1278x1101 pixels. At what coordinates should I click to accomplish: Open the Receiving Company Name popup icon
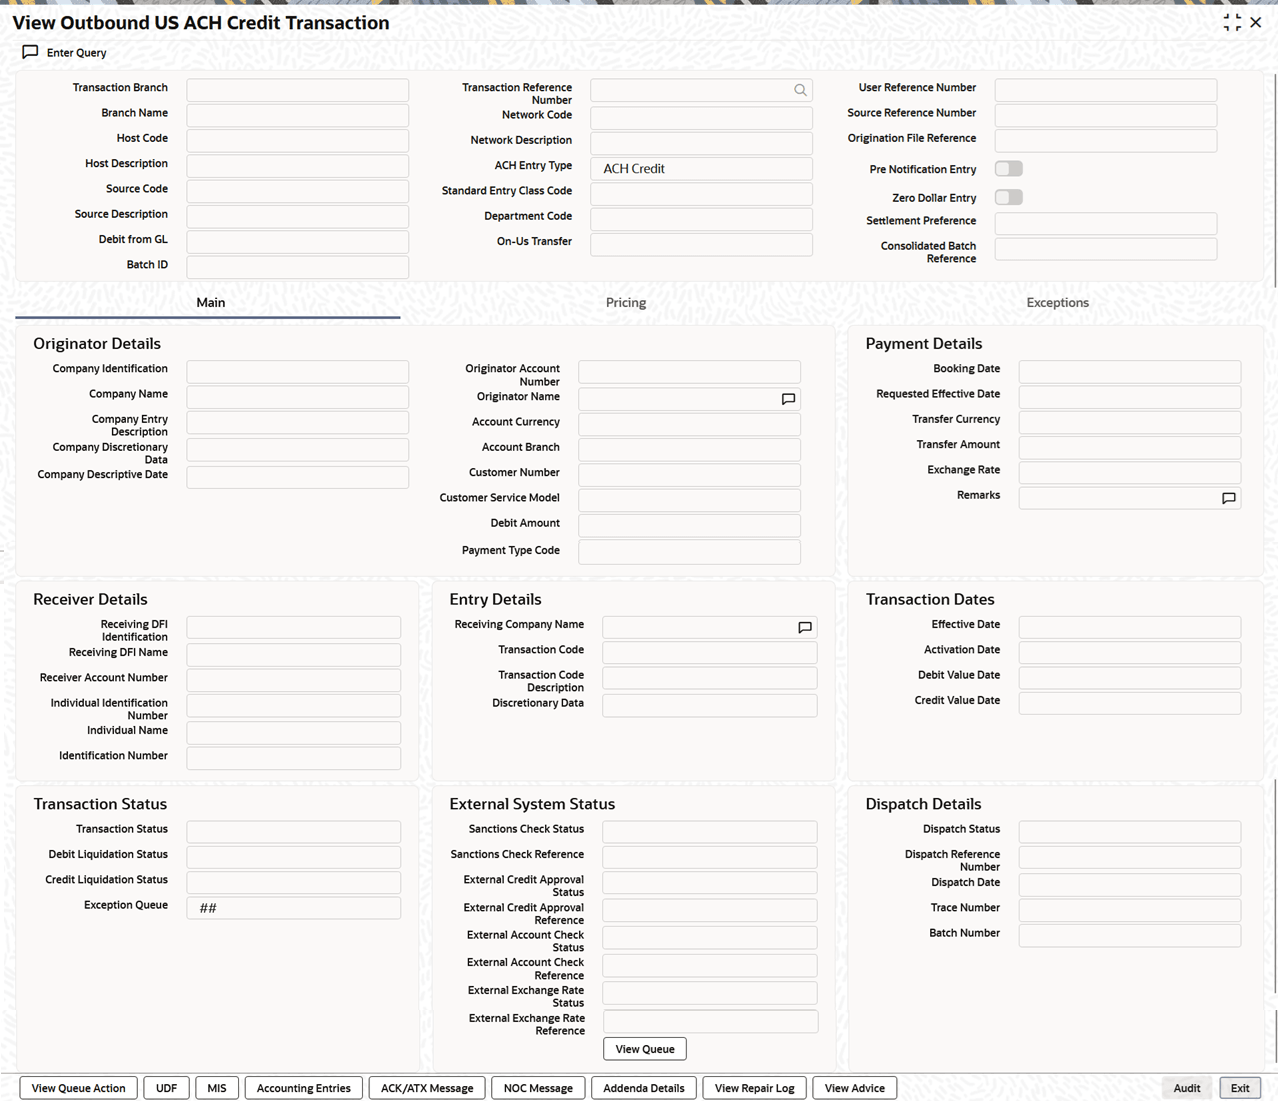[805, 627]
